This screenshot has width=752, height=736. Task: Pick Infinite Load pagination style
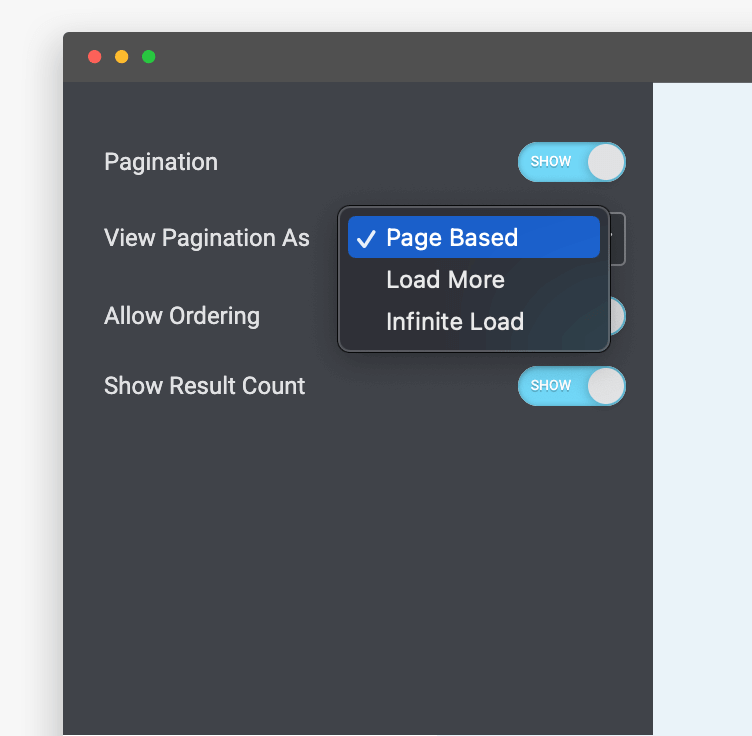click(455, 322)
